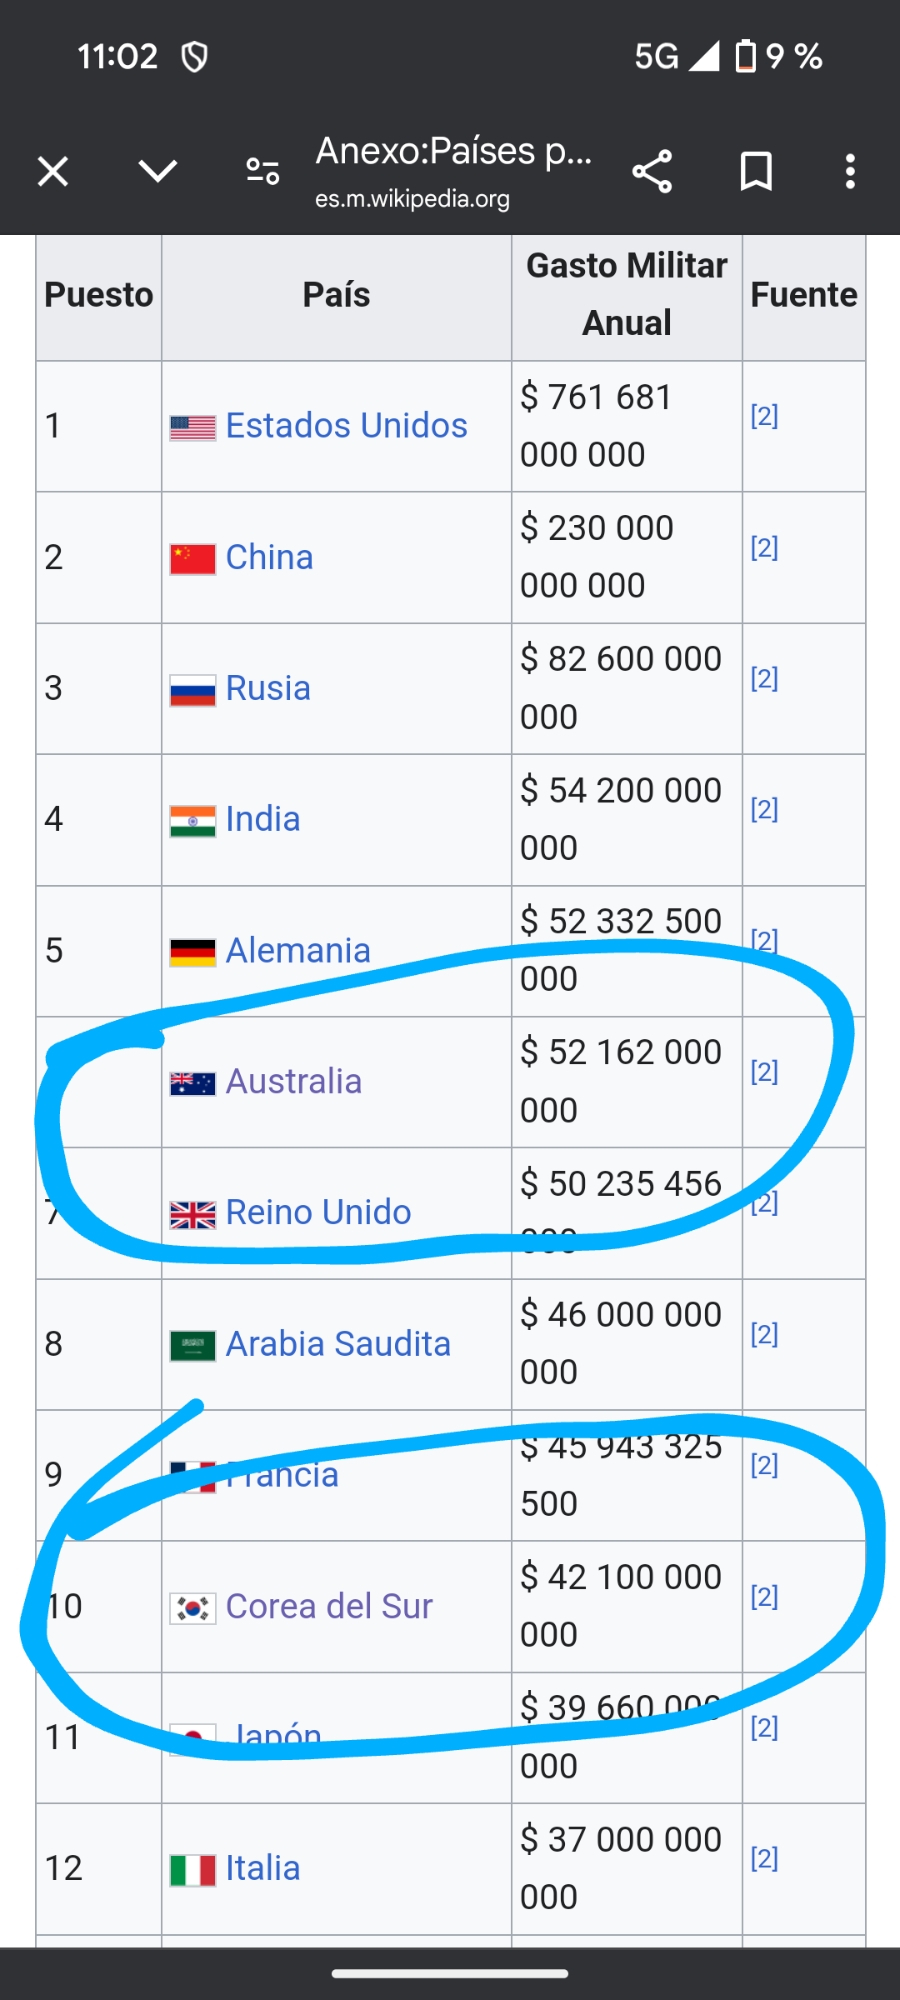Close the in-app browser tab
This screenshot has height=2000, width=900.
coord(53,171)
